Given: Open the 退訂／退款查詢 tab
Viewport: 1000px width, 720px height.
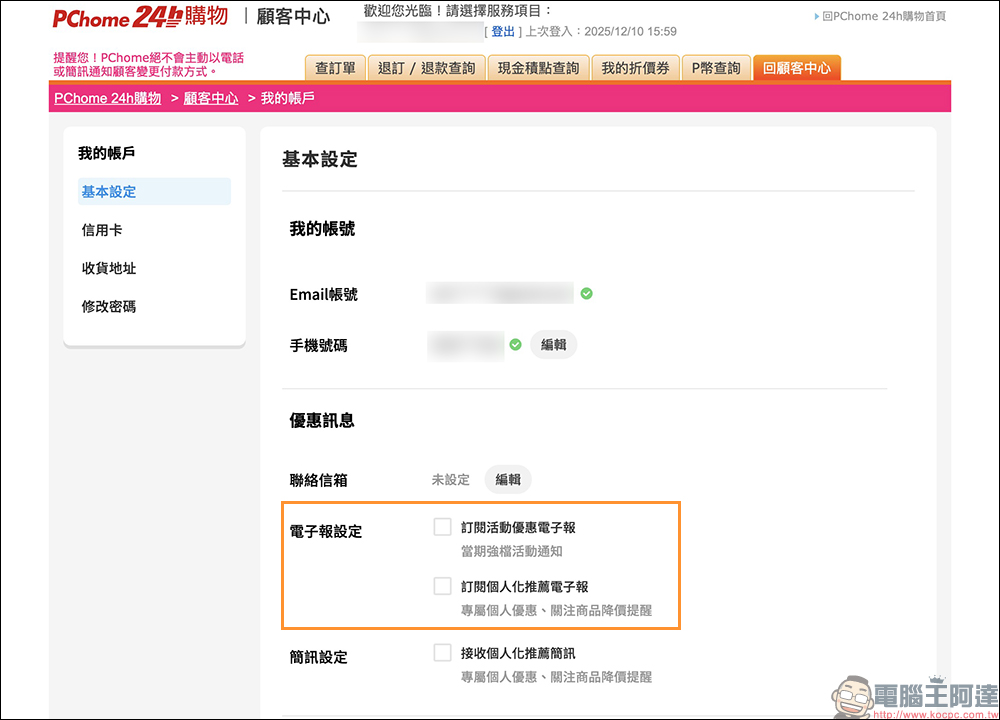Looking at the screenshot, I should pyautogui.click(x=427, y=67).
